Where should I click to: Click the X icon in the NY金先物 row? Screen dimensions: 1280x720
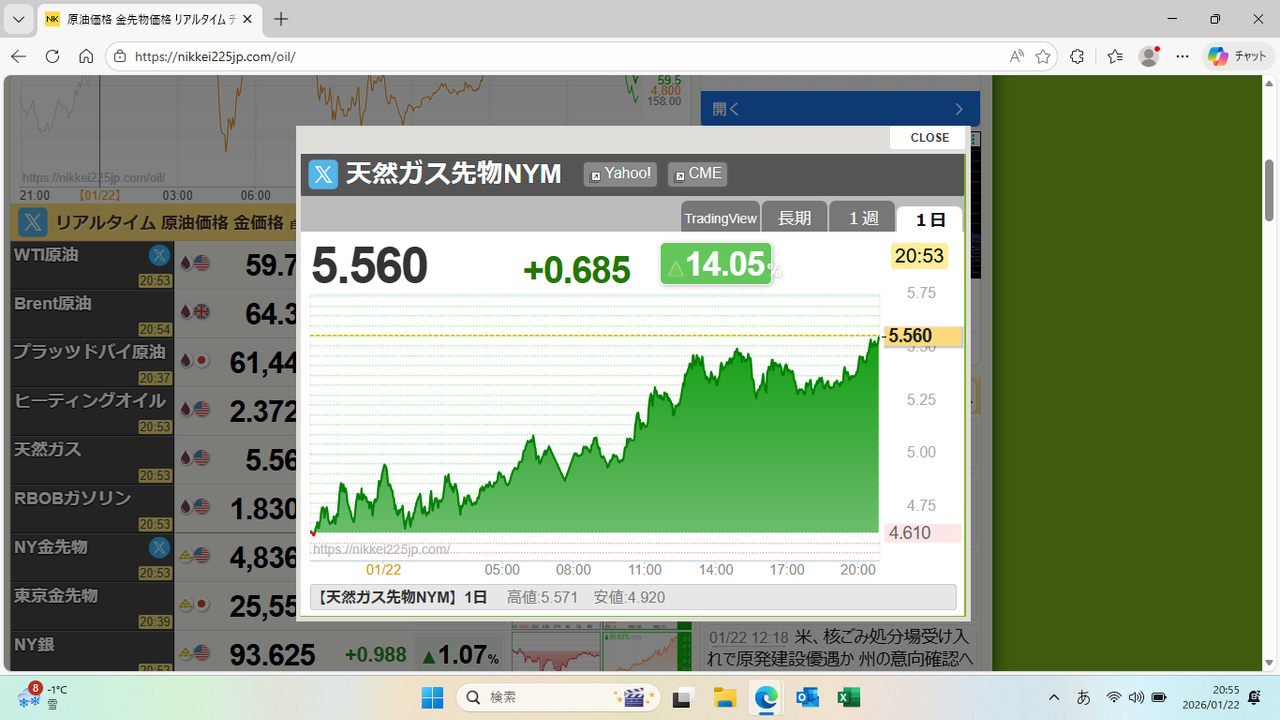point(159,547)
